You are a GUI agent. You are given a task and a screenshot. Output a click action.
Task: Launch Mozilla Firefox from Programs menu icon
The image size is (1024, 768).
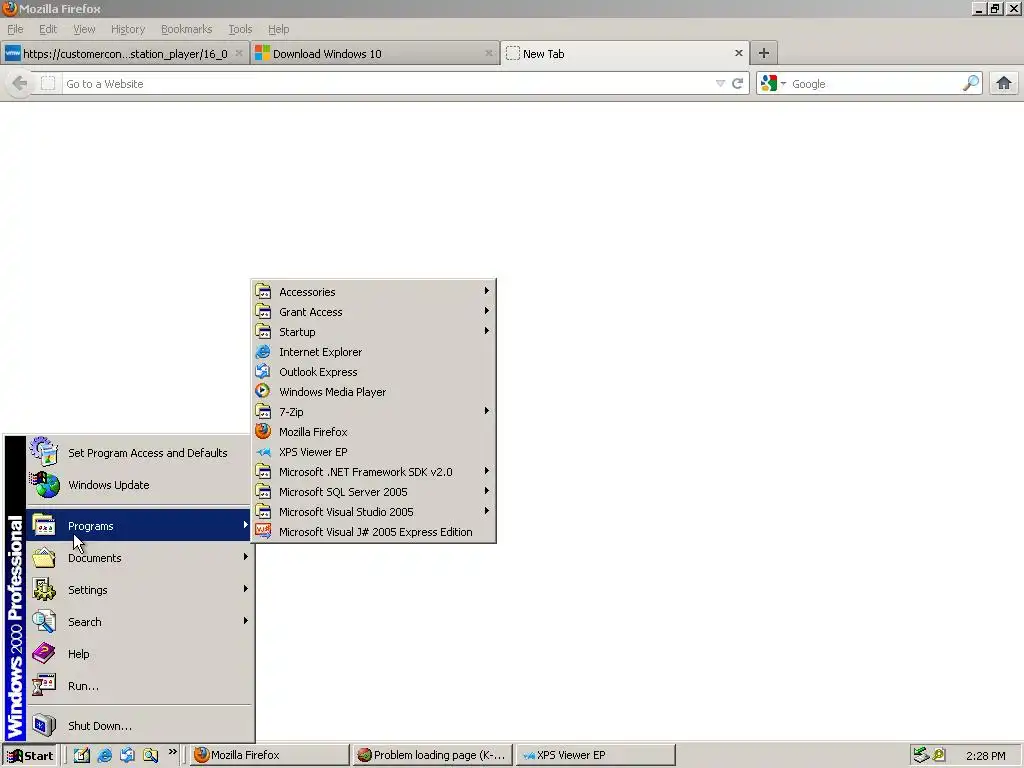pos(263,432)
